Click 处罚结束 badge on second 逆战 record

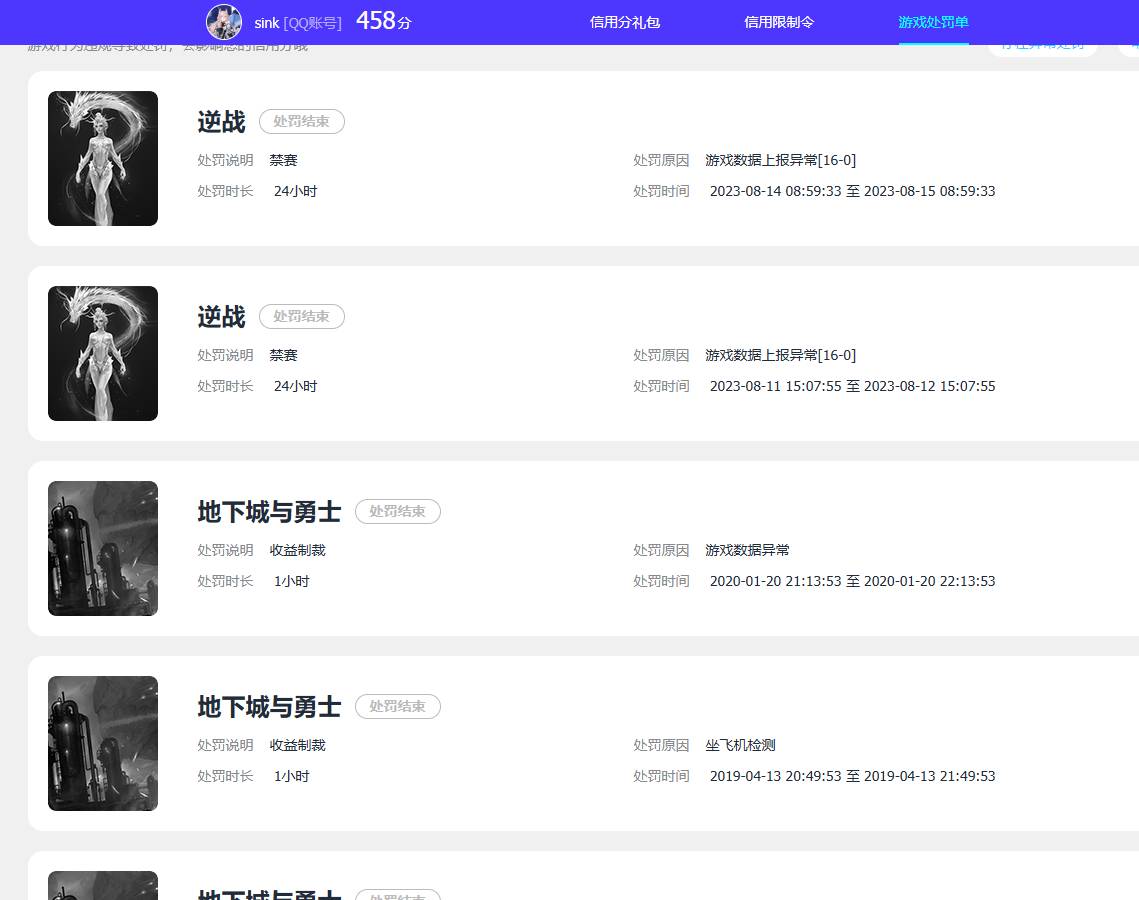point(302,316)
